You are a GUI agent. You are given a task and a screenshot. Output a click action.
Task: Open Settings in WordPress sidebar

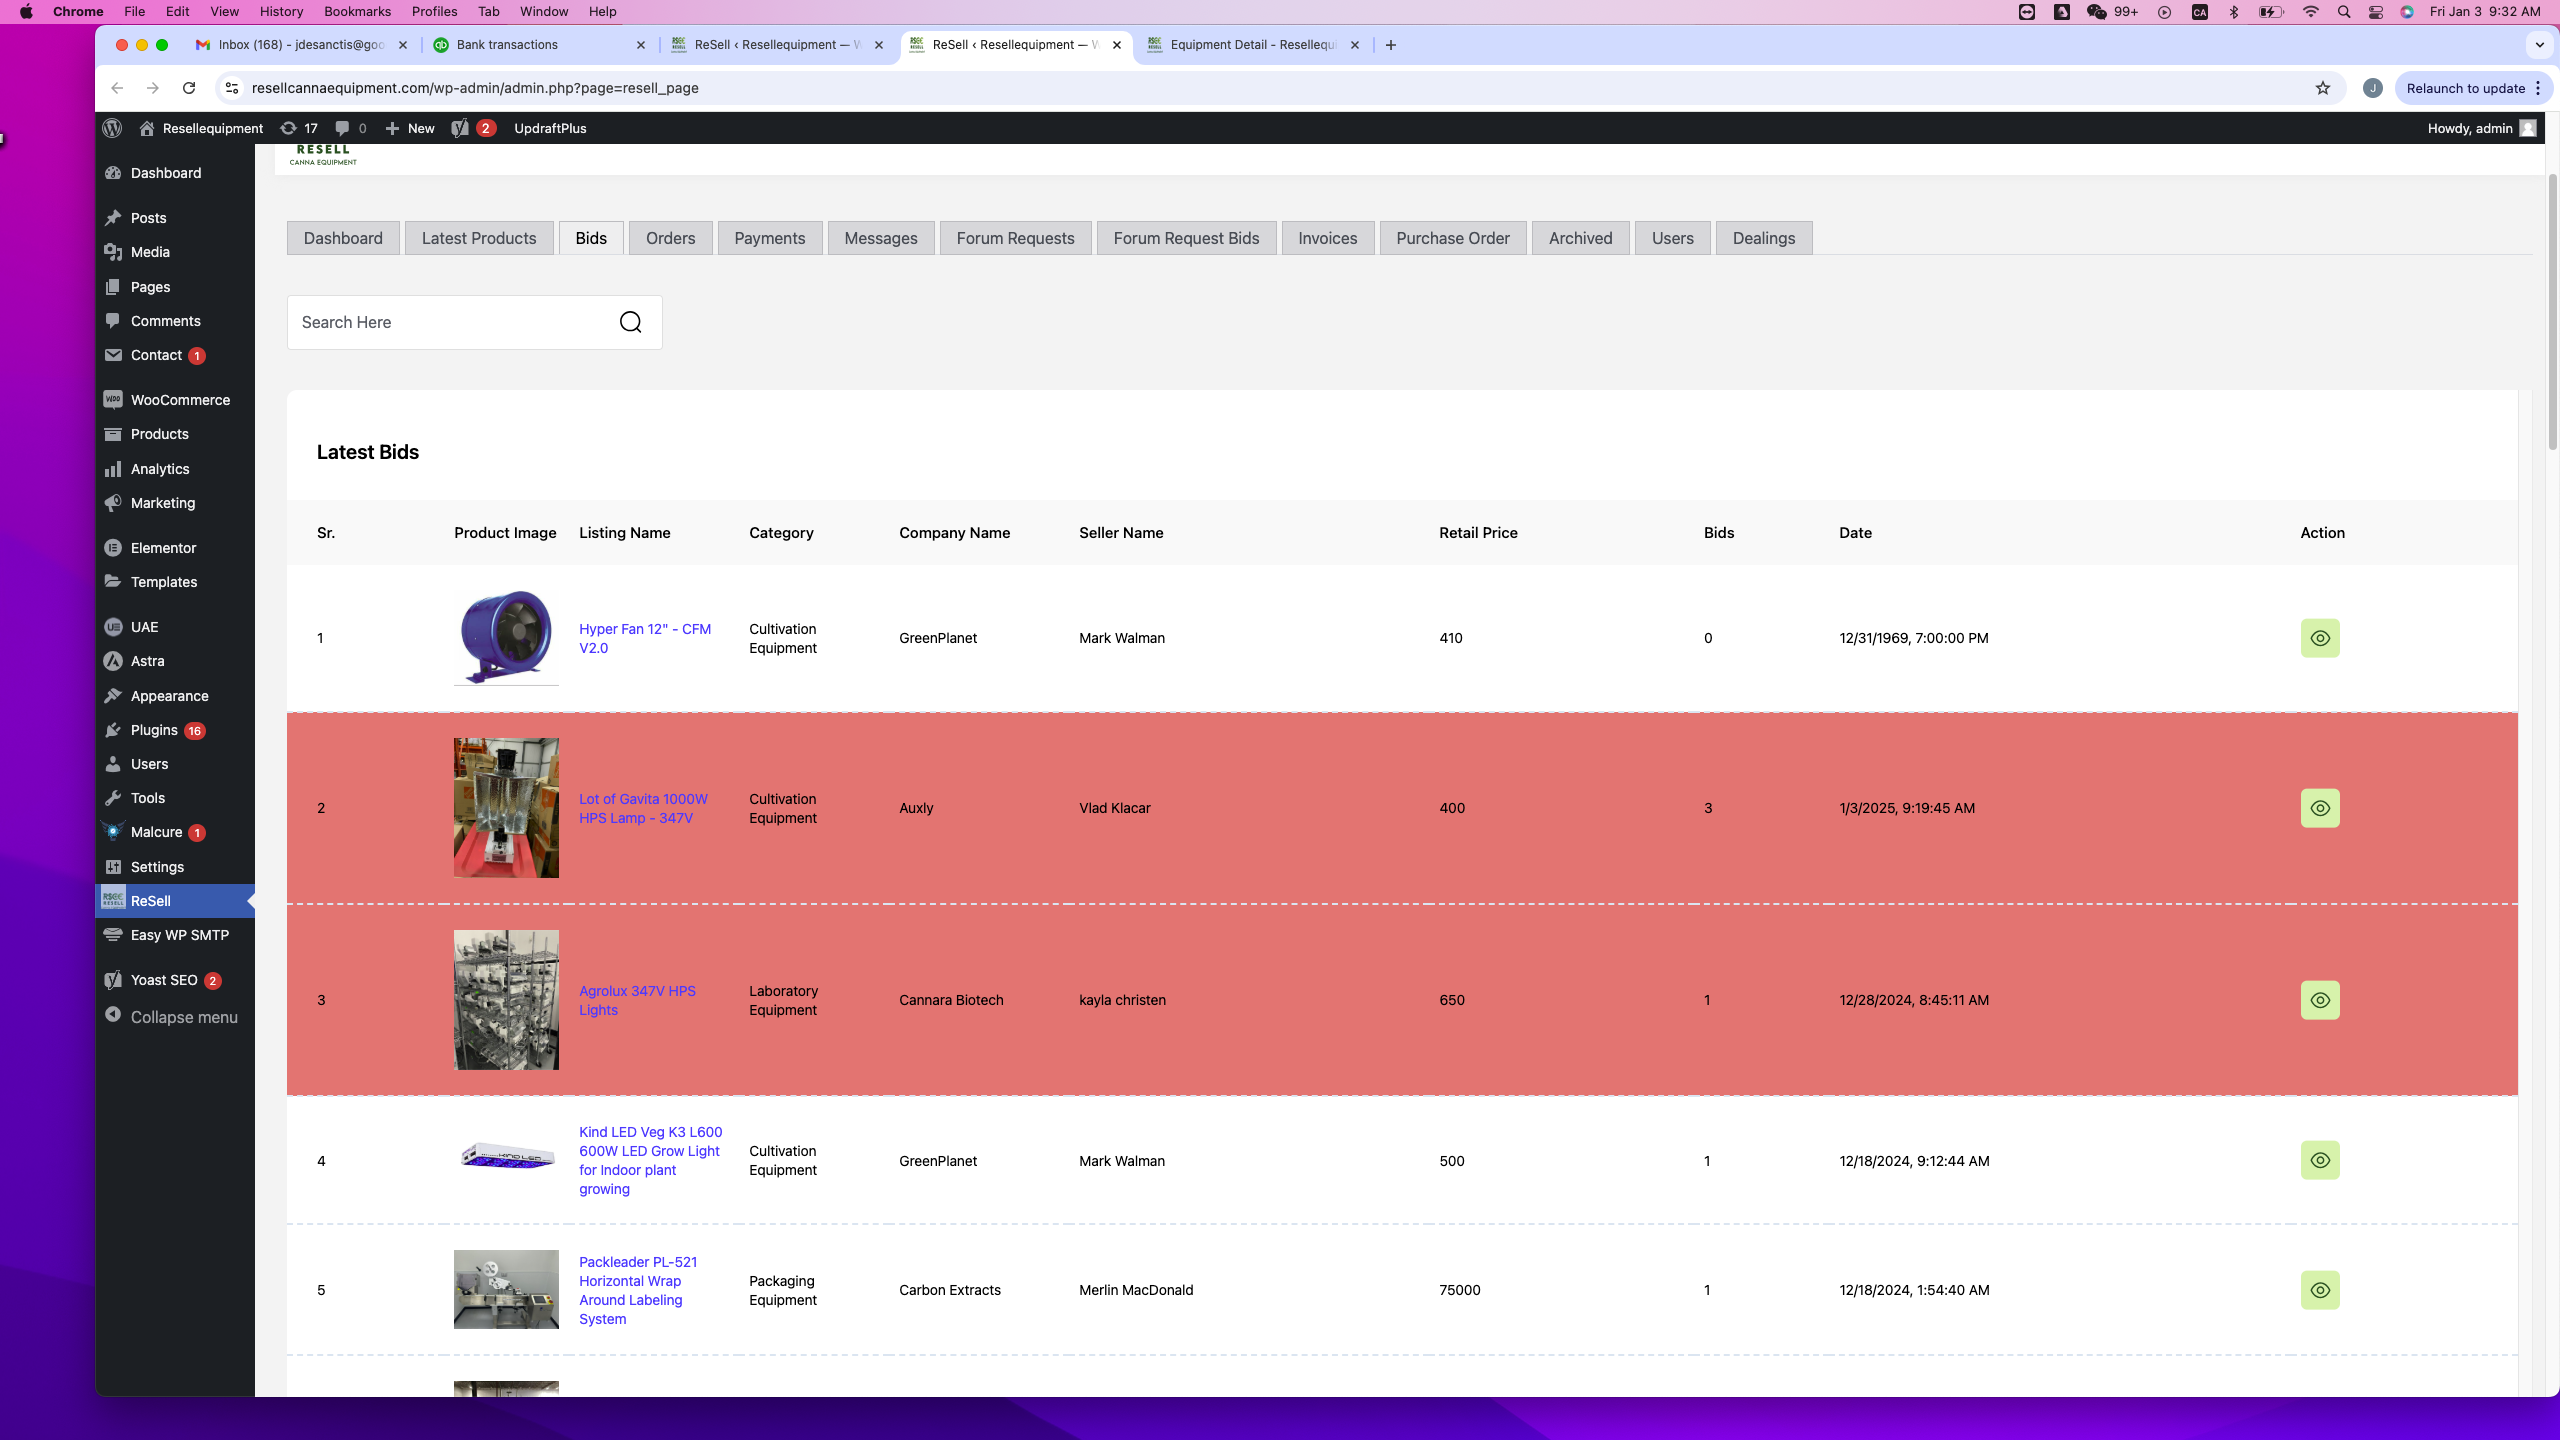point(175,867)
